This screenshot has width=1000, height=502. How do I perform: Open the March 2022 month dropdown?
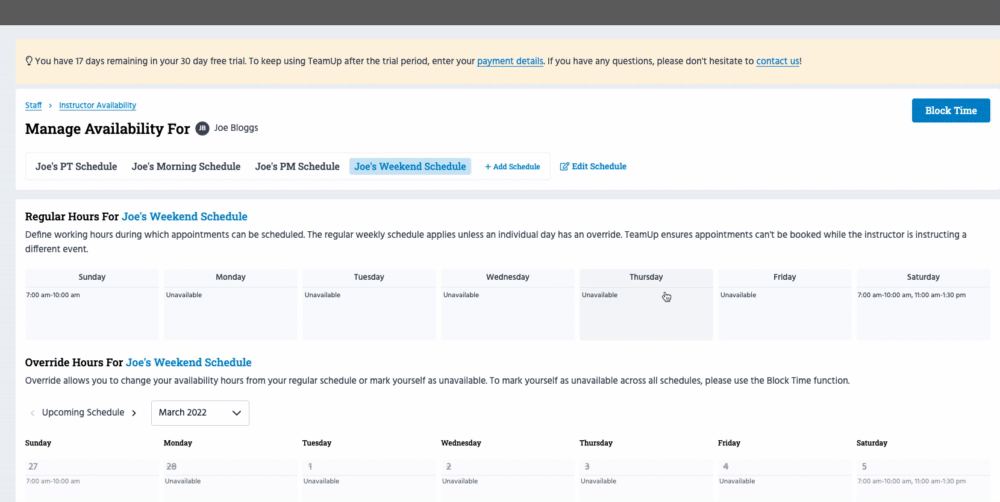[x=200, y=413]
